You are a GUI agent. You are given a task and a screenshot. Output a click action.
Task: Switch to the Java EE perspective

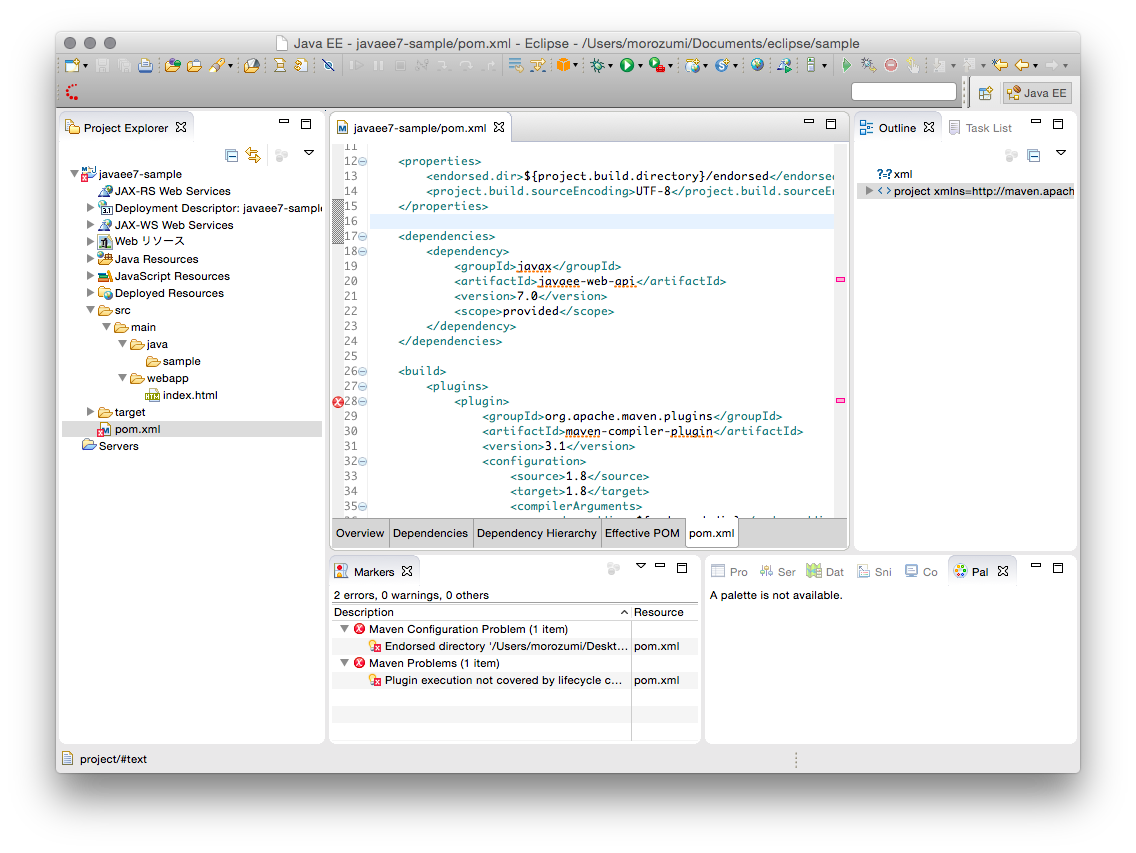tap(1036, 92)
